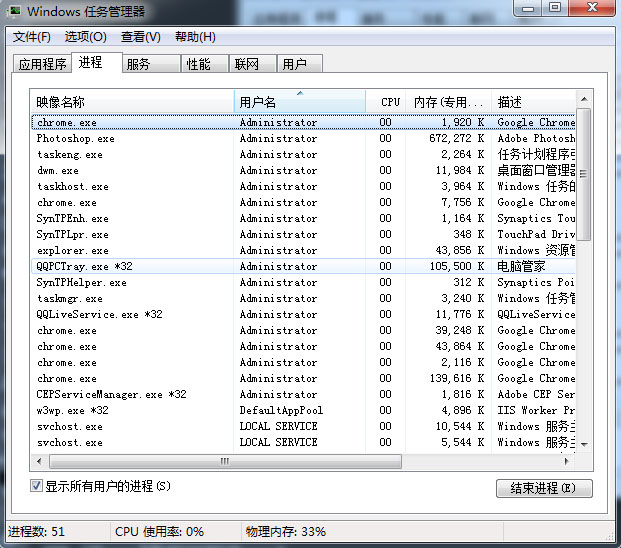Sort by 描述 column header
This screenshot has height=548, width=621.
pyautogui.click(x=533, y=102)
